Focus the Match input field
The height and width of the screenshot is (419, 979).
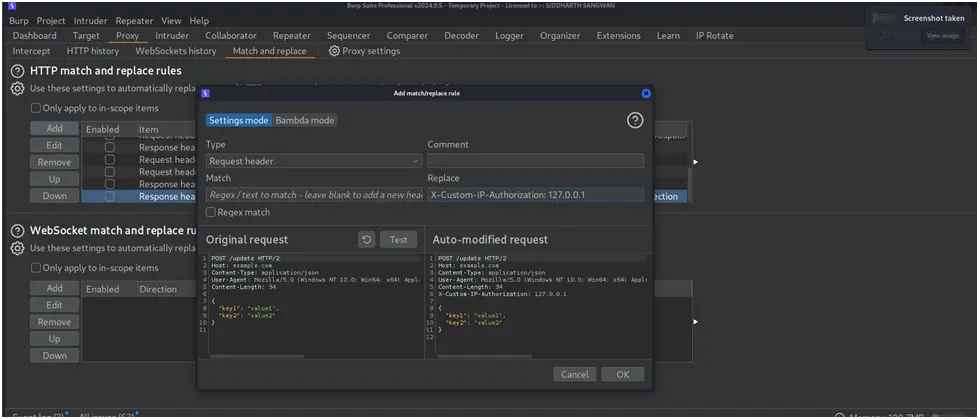[x=314, y=195]
